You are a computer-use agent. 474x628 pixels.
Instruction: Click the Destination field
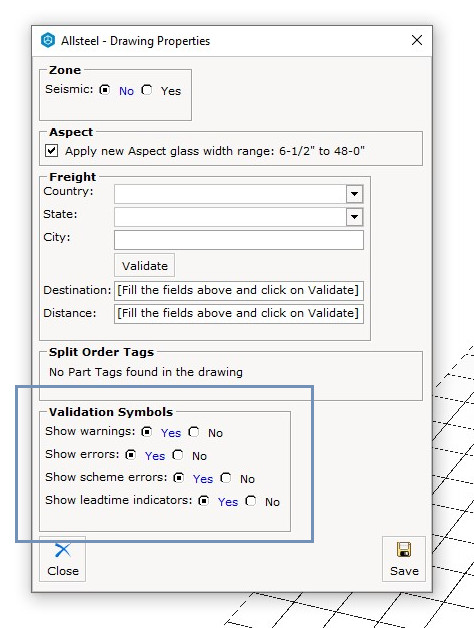(x=239, y=290)
